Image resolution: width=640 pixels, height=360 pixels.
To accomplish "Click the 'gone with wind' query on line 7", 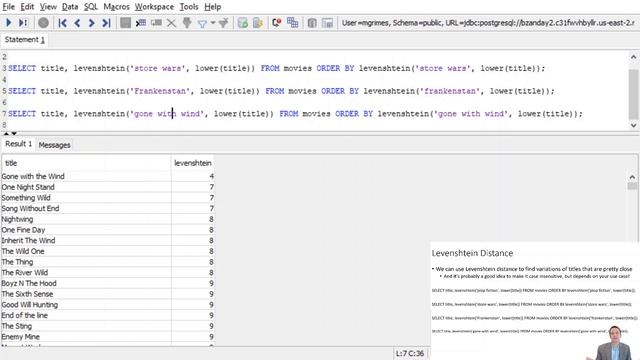I will click(x=296, y=114).
